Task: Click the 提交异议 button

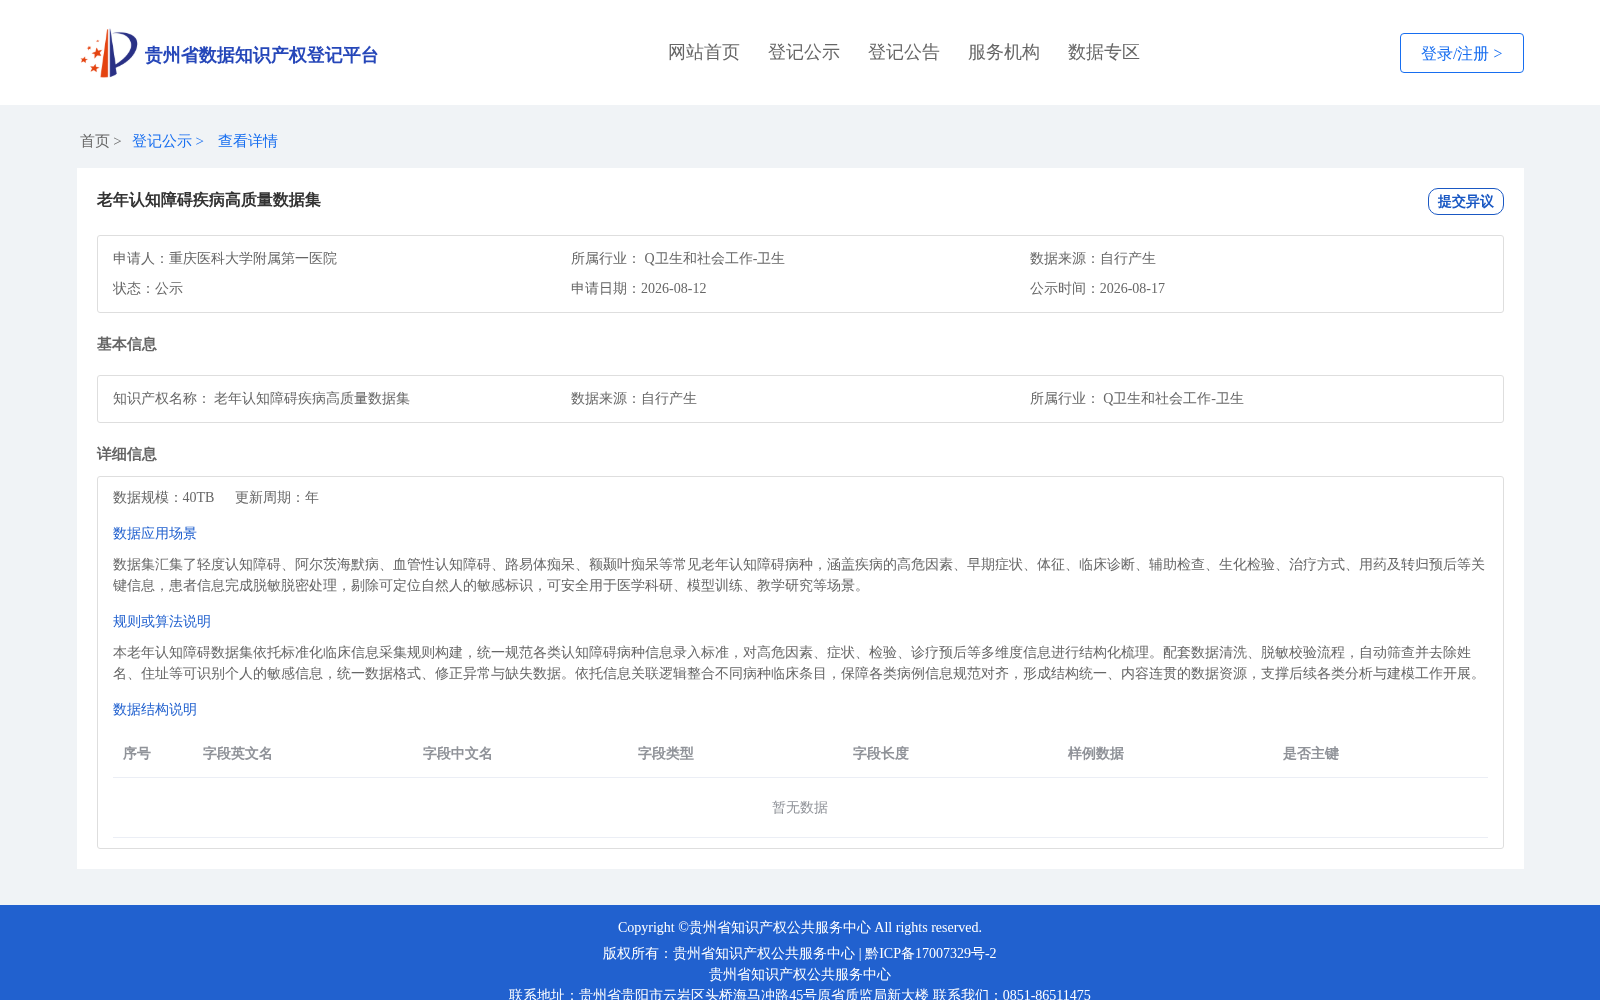Action: pos(1466,201)
